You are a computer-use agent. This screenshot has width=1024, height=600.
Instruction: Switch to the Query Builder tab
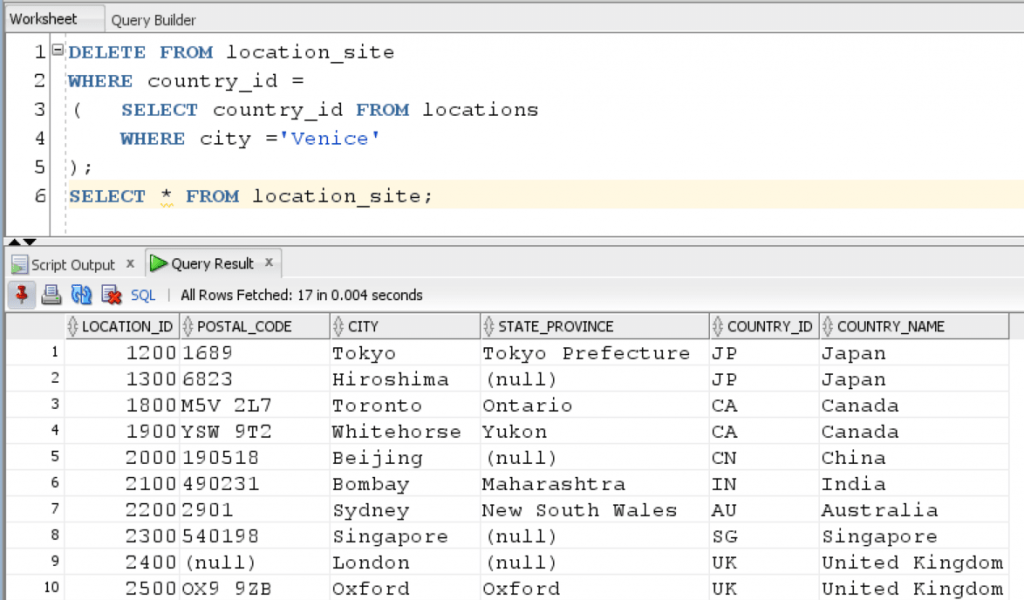point(152,19)
